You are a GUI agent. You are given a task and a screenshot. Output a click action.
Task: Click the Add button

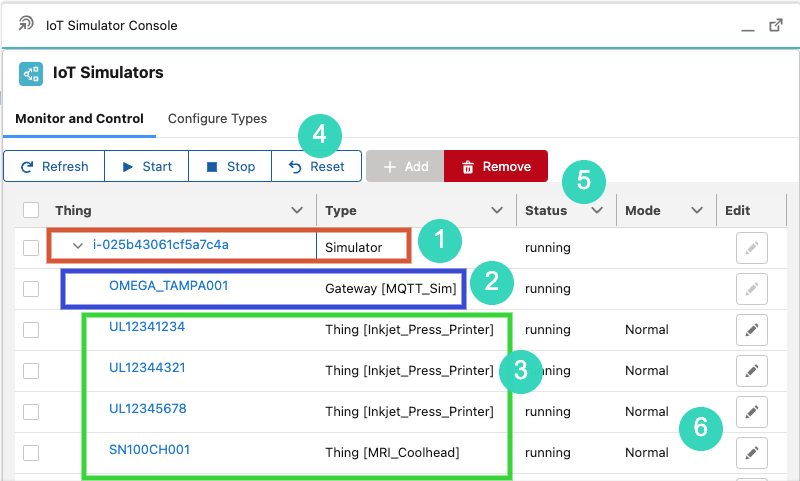coord(405,166)
